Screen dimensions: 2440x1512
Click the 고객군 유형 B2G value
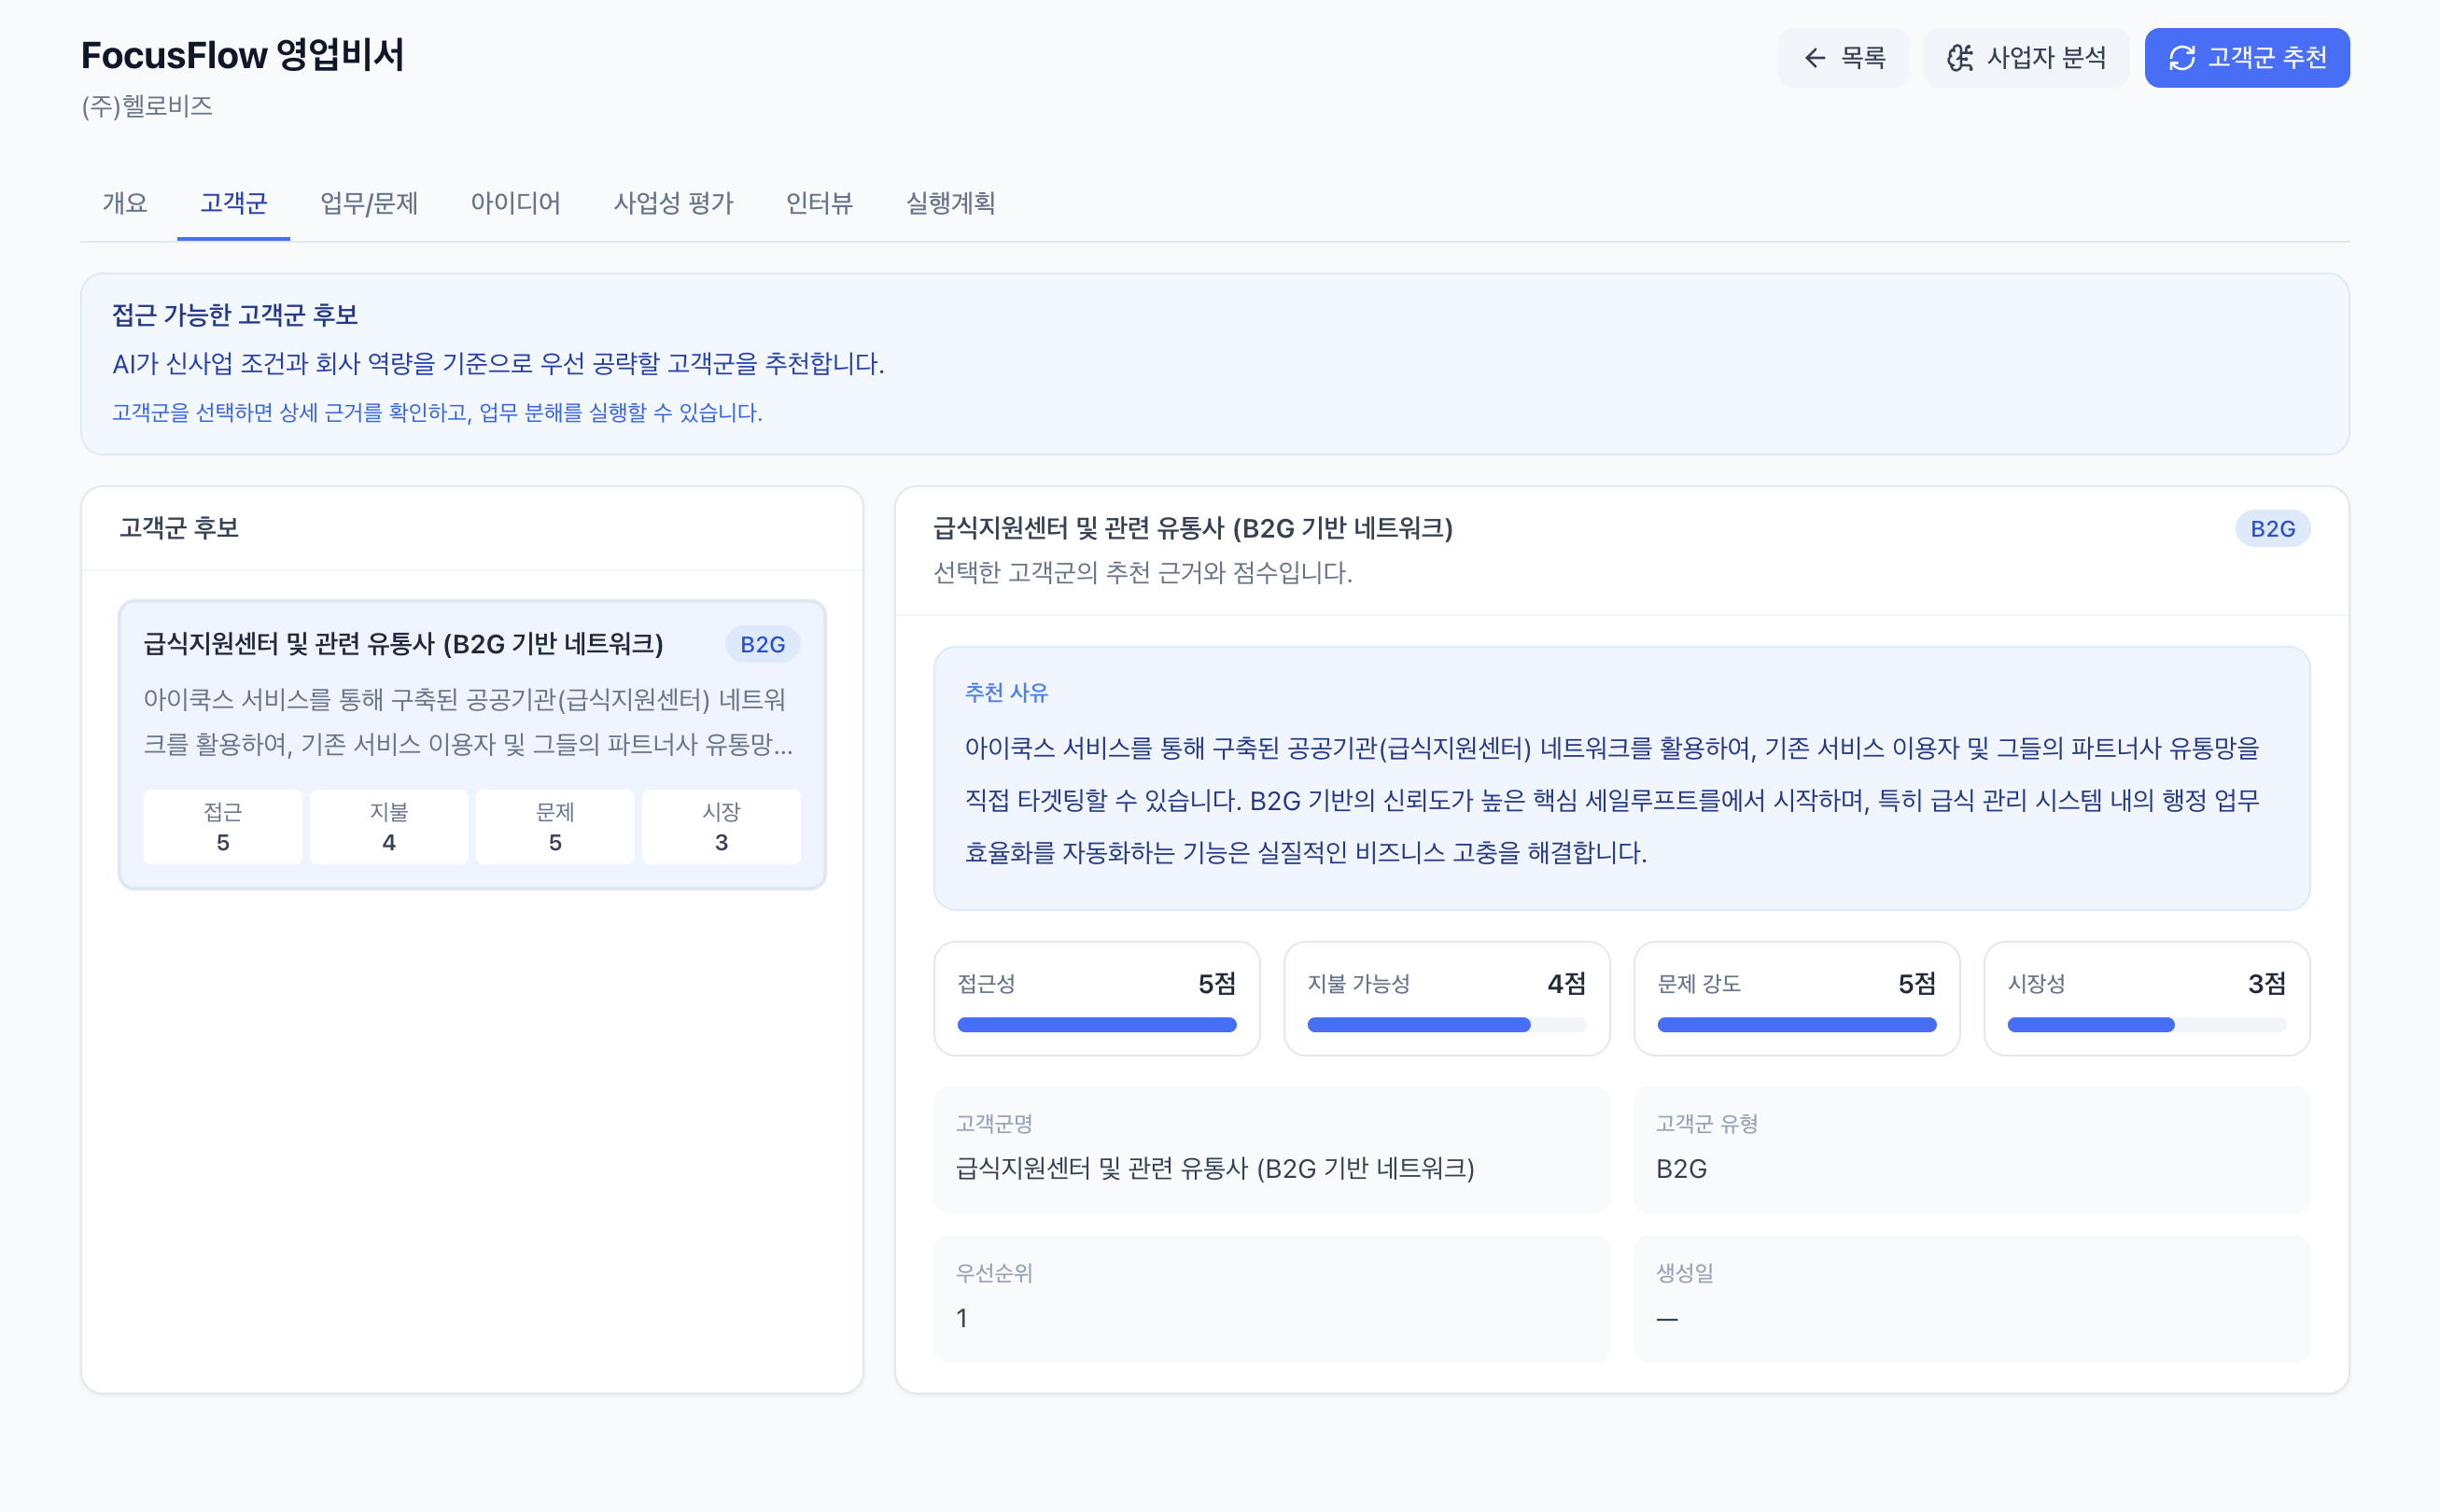[1681, 1169]
